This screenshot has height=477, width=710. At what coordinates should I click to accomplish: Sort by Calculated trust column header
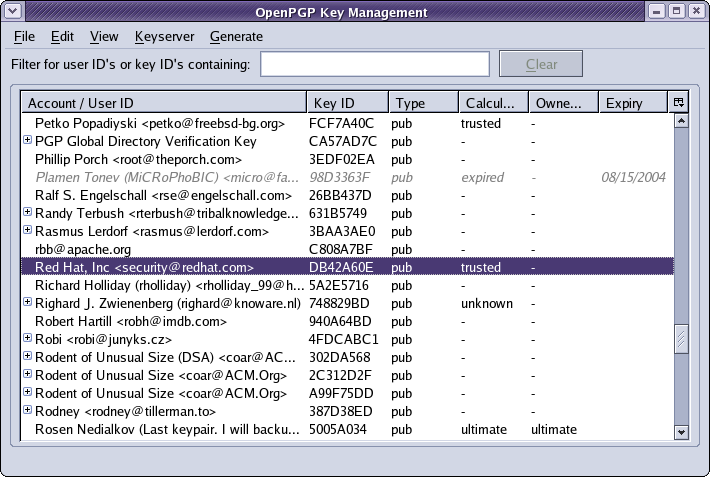pyautogui.click(x=494, y=103)
